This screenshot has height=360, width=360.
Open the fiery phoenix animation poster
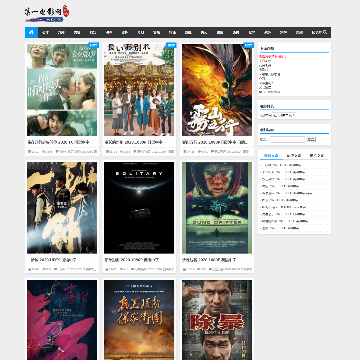217,90
